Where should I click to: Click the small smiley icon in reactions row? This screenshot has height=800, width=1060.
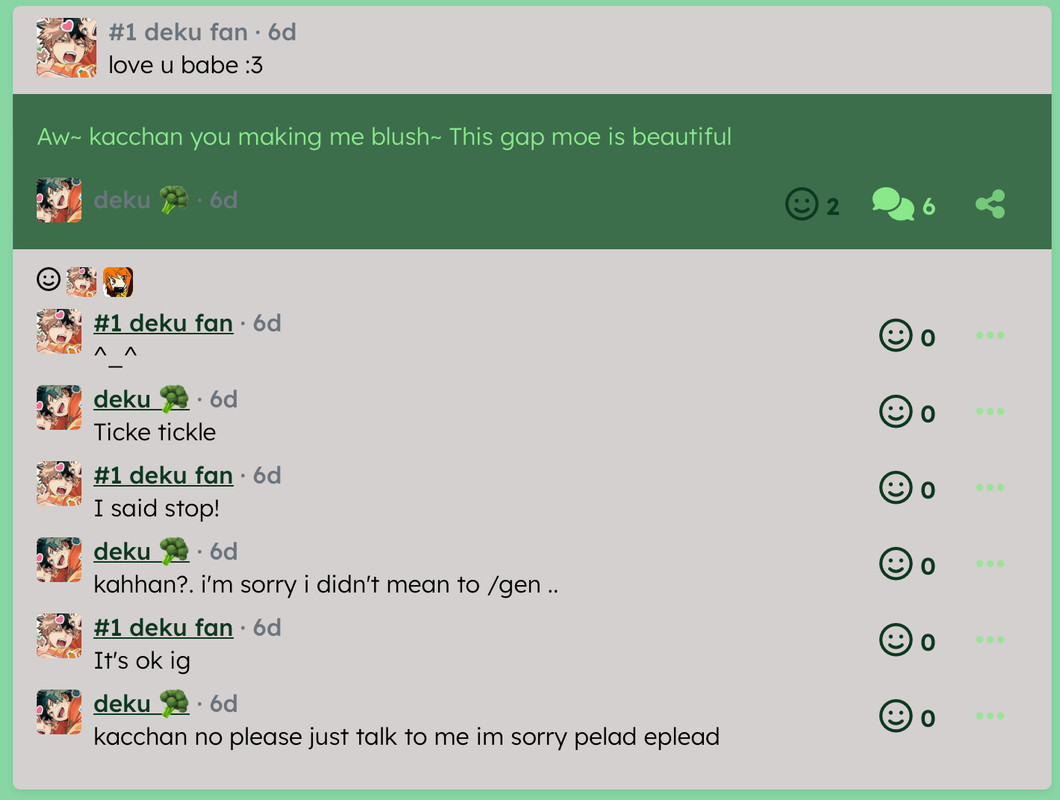click(48, 279)
